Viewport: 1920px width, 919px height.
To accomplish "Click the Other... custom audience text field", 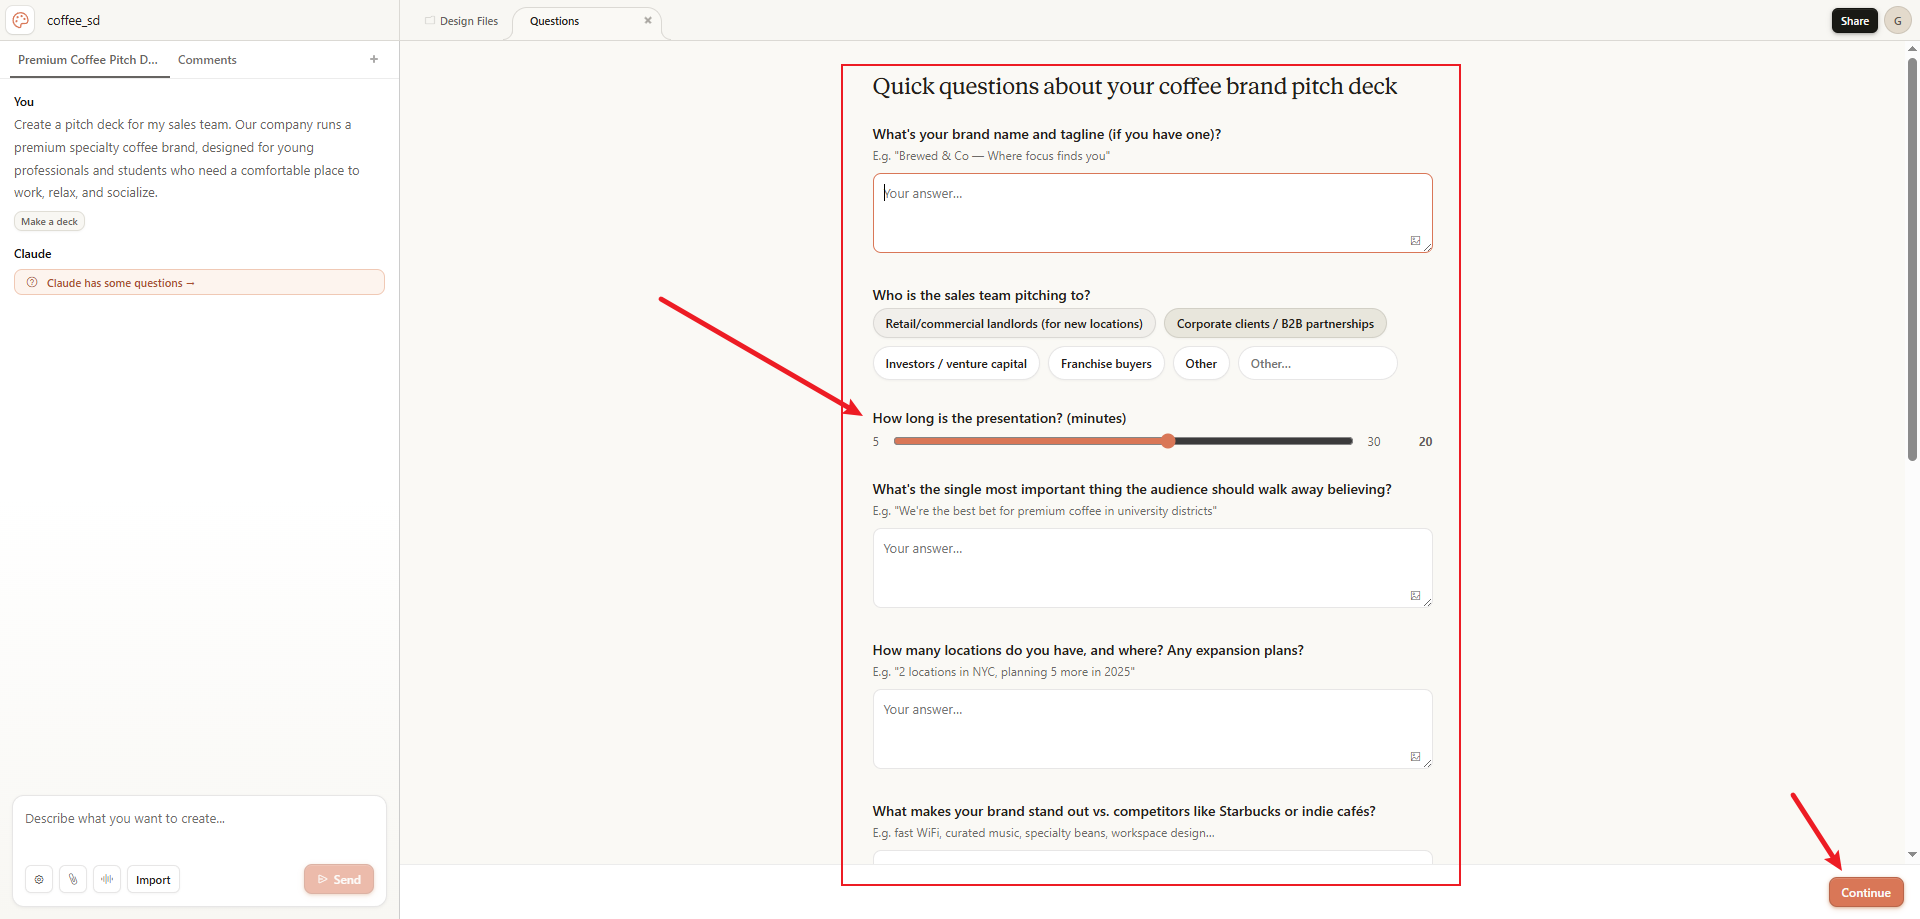I will 1317,364.
